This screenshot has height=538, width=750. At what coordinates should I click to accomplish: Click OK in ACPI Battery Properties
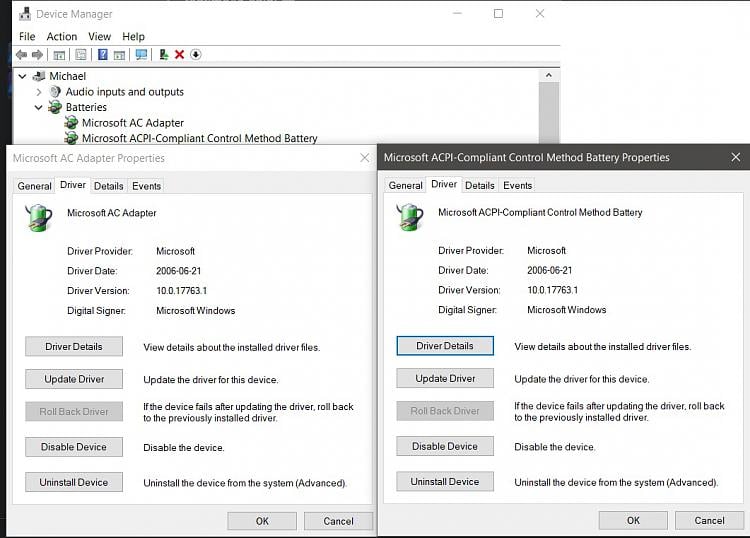pos(633,520)
